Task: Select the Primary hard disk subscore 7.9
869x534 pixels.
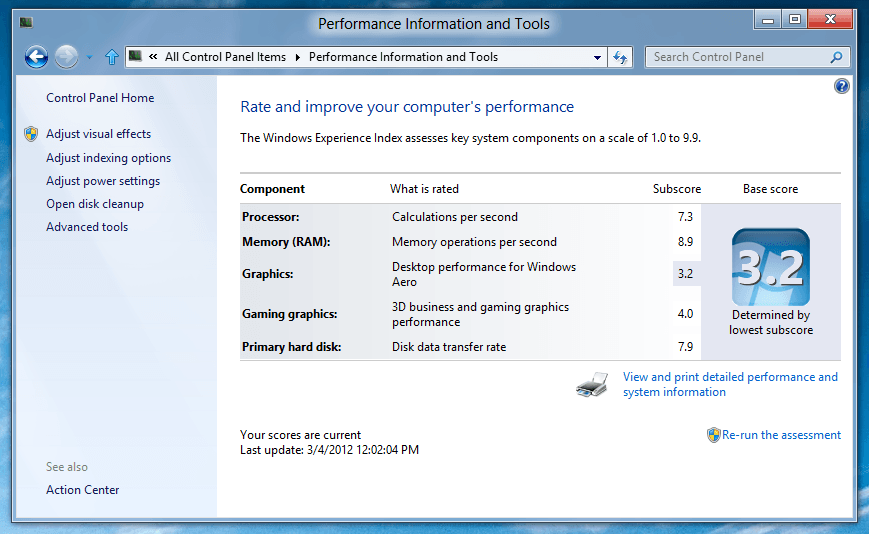Action: coord(685,347)
